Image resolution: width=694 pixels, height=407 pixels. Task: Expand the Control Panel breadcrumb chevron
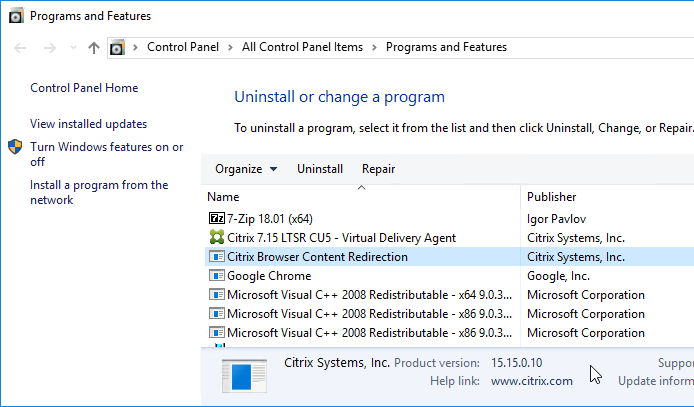coord(230,47)
